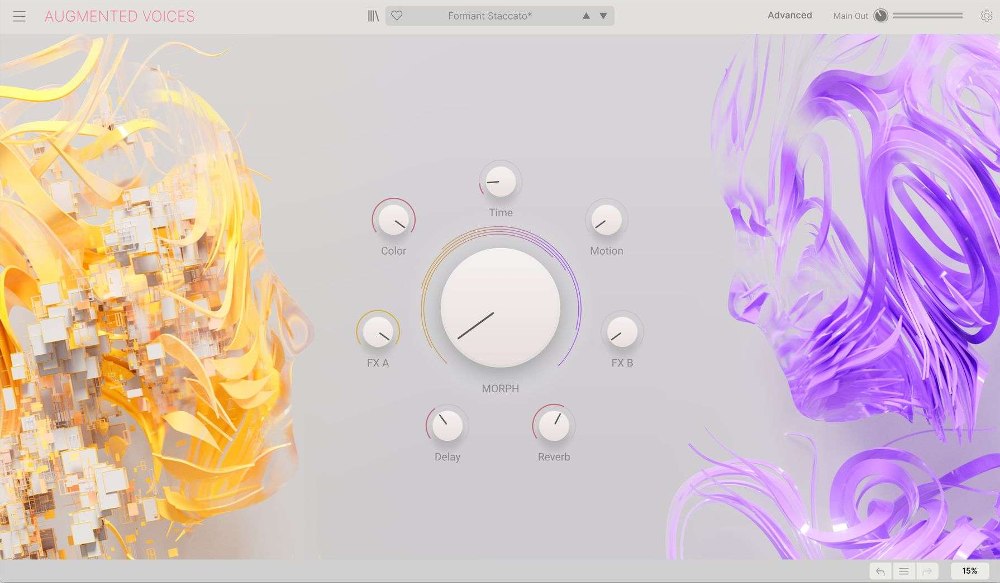The width and height of the screenshot is (1000, 583).
Task: Open the Augmented Voices main menu
Action: click(19, 15)
